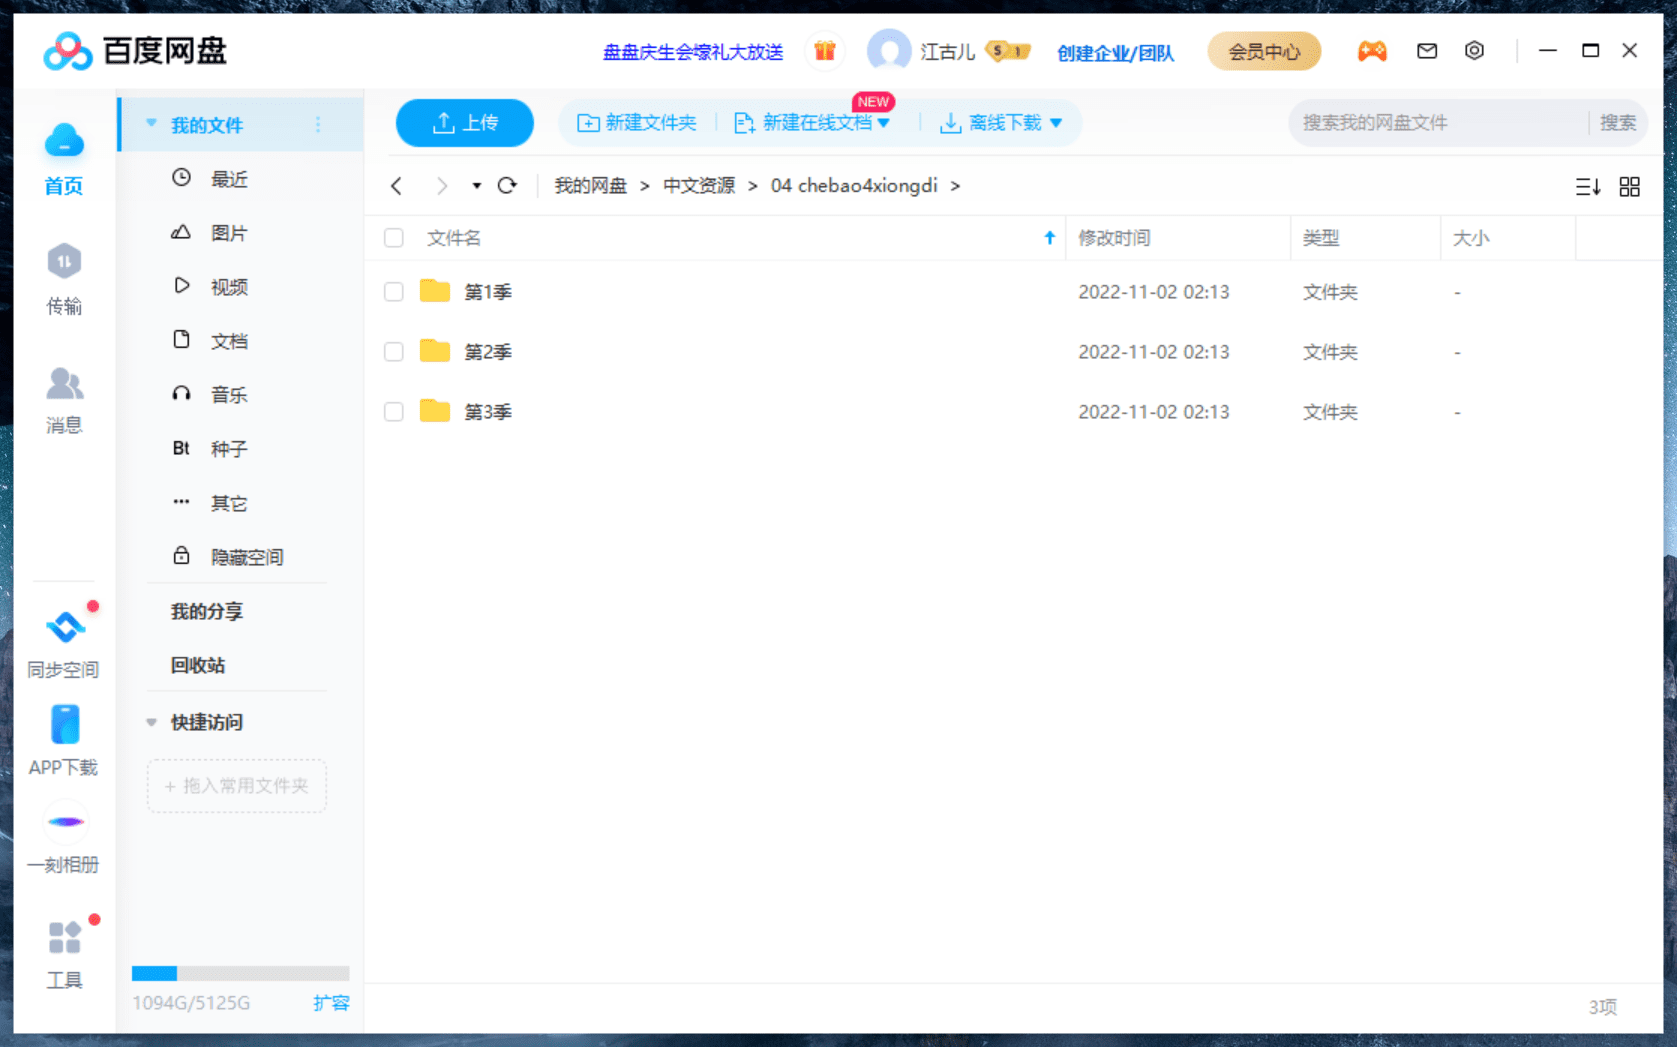1677x1047 pixels.
Task: Click the 1094G/5125G storage text
Action: (191, 1003)
